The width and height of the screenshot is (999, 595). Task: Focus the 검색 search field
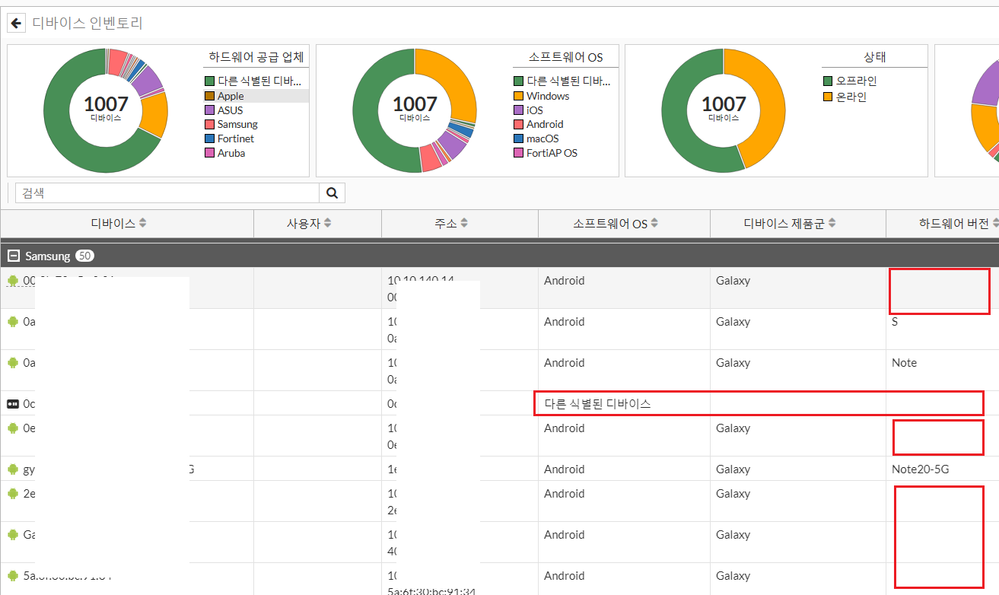167,193
